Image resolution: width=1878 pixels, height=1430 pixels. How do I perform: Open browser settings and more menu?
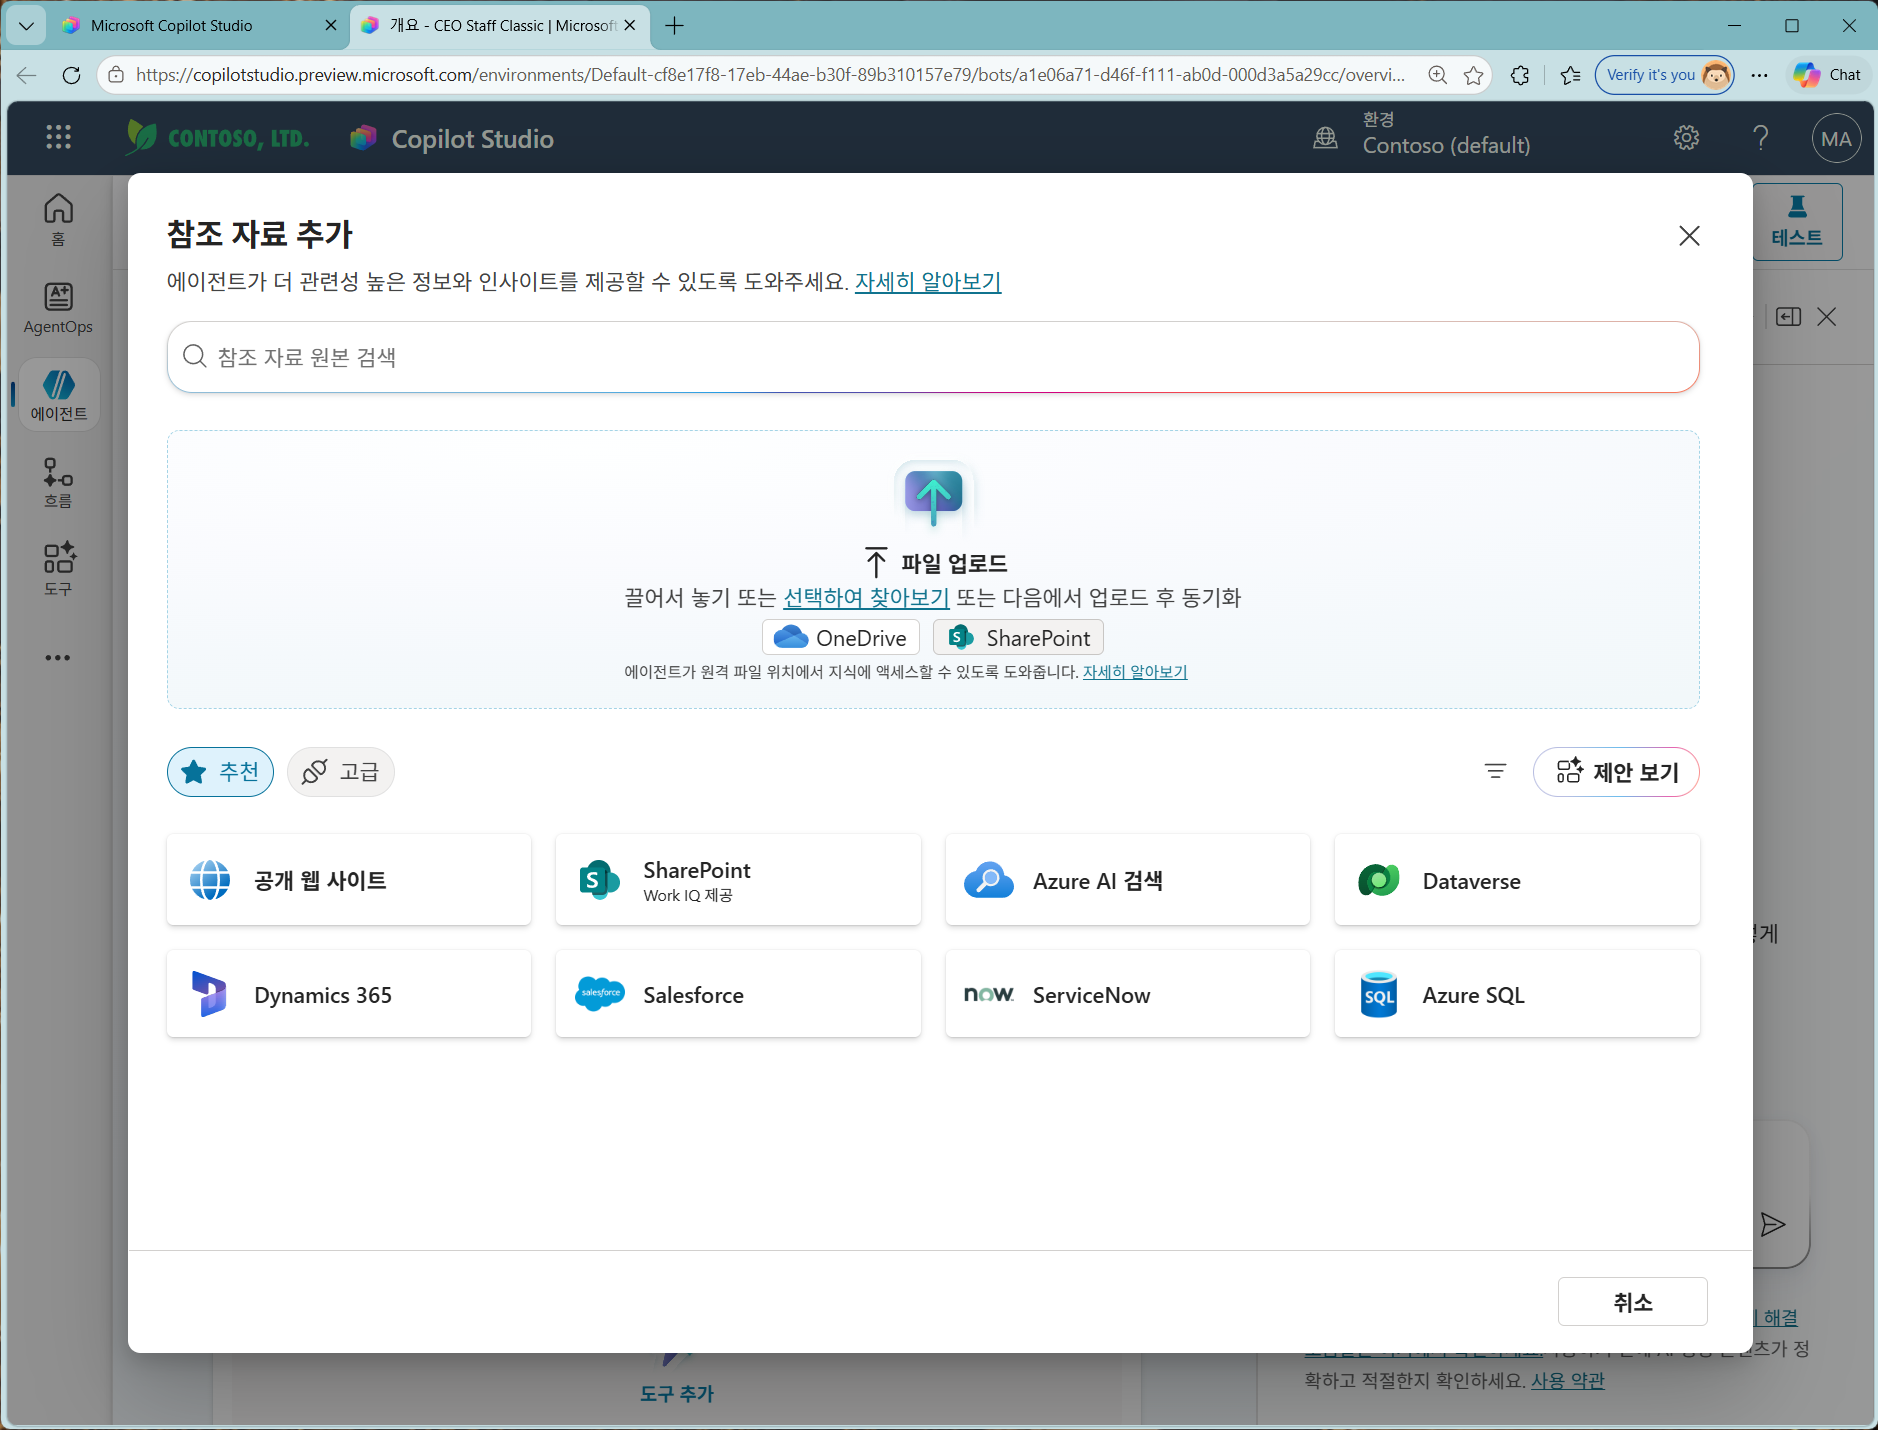[1759, 75]
